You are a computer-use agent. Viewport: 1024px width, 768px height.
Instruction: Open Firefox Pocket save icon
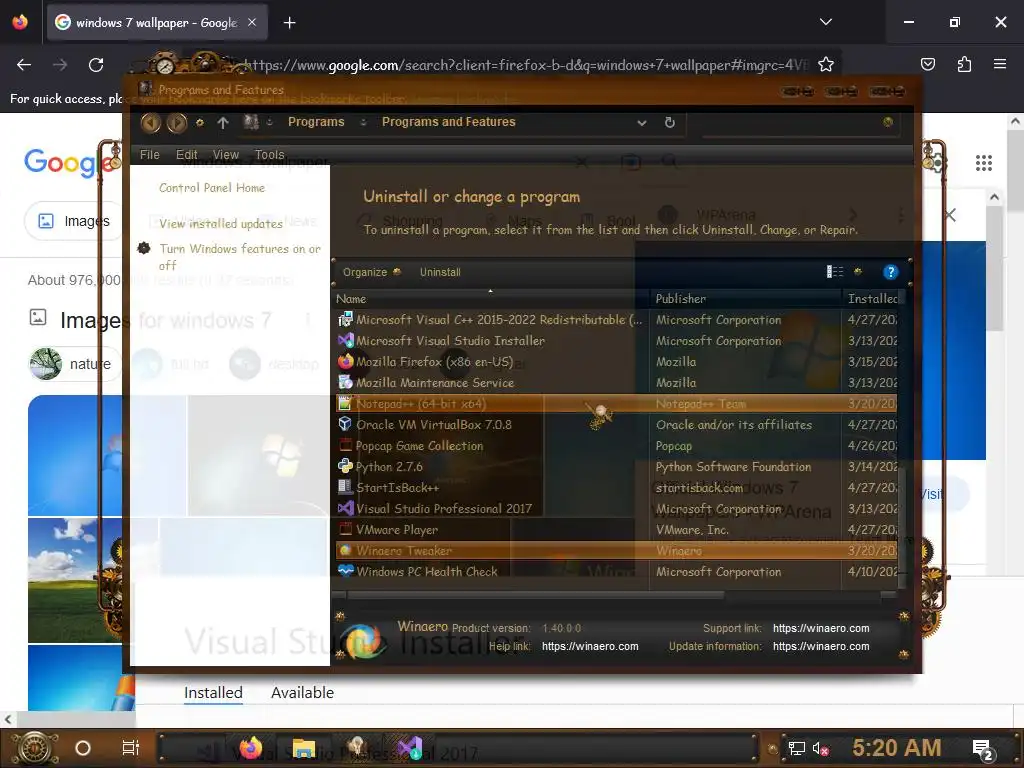pos(927,64)
